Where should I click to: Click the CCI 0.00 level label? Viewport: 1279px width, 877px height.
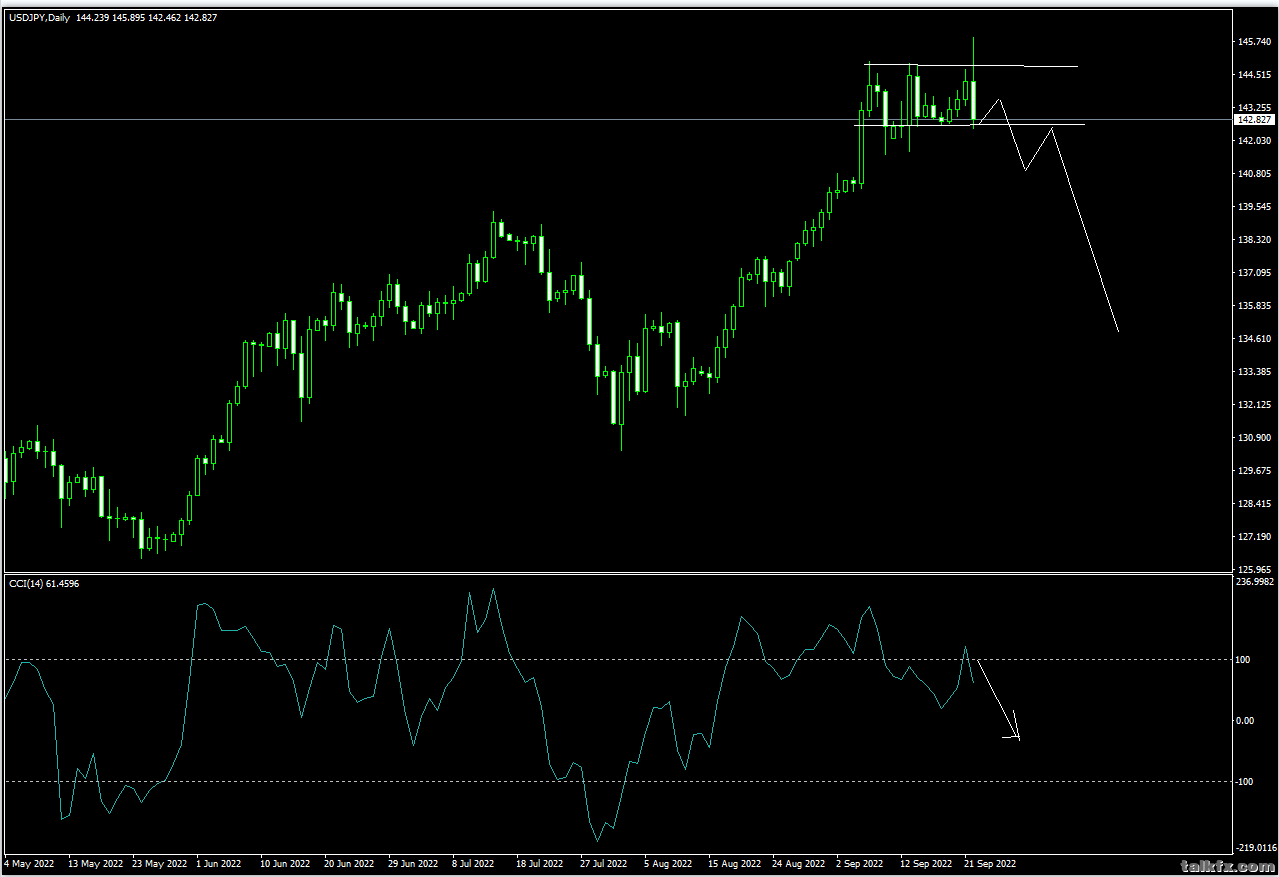[1247, 721]
